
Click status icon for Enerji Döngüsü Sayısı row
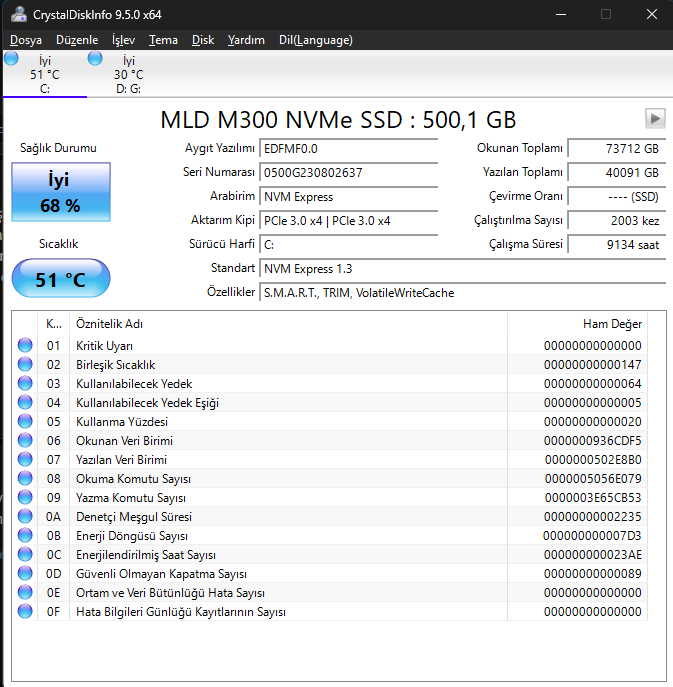(x=25, y=535)
